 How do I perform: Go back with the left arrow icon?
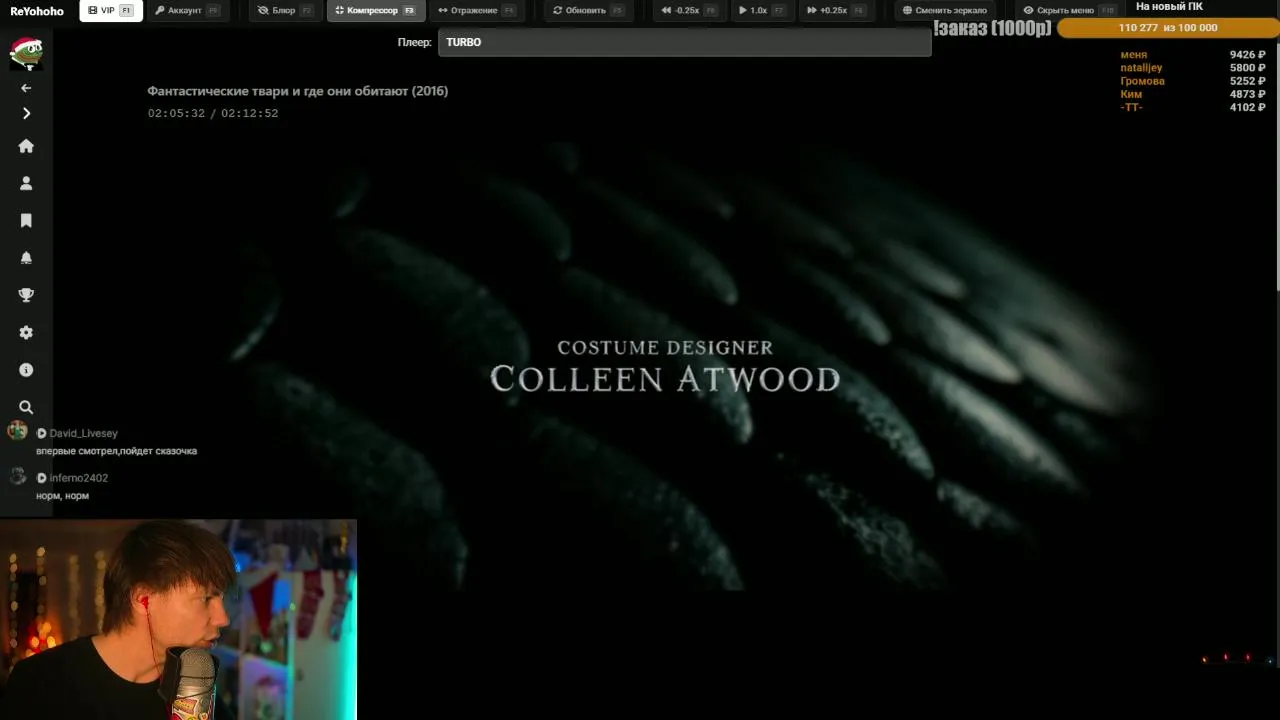click(26, 88)
